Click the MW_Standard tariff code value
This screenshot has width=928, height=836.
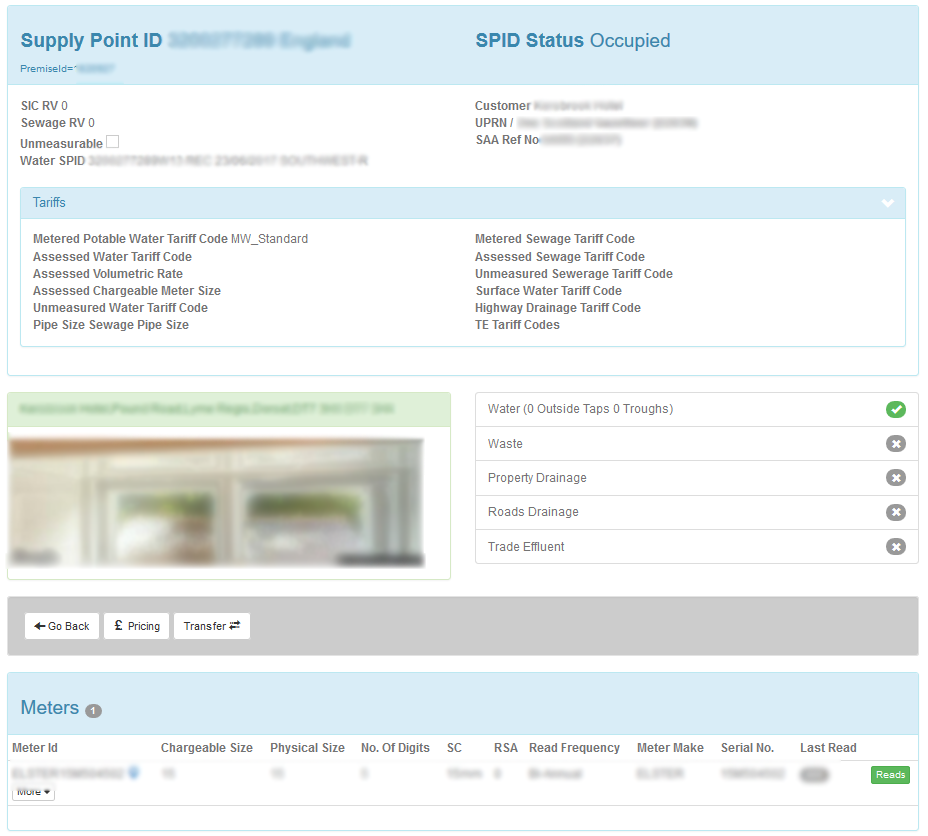269,239
